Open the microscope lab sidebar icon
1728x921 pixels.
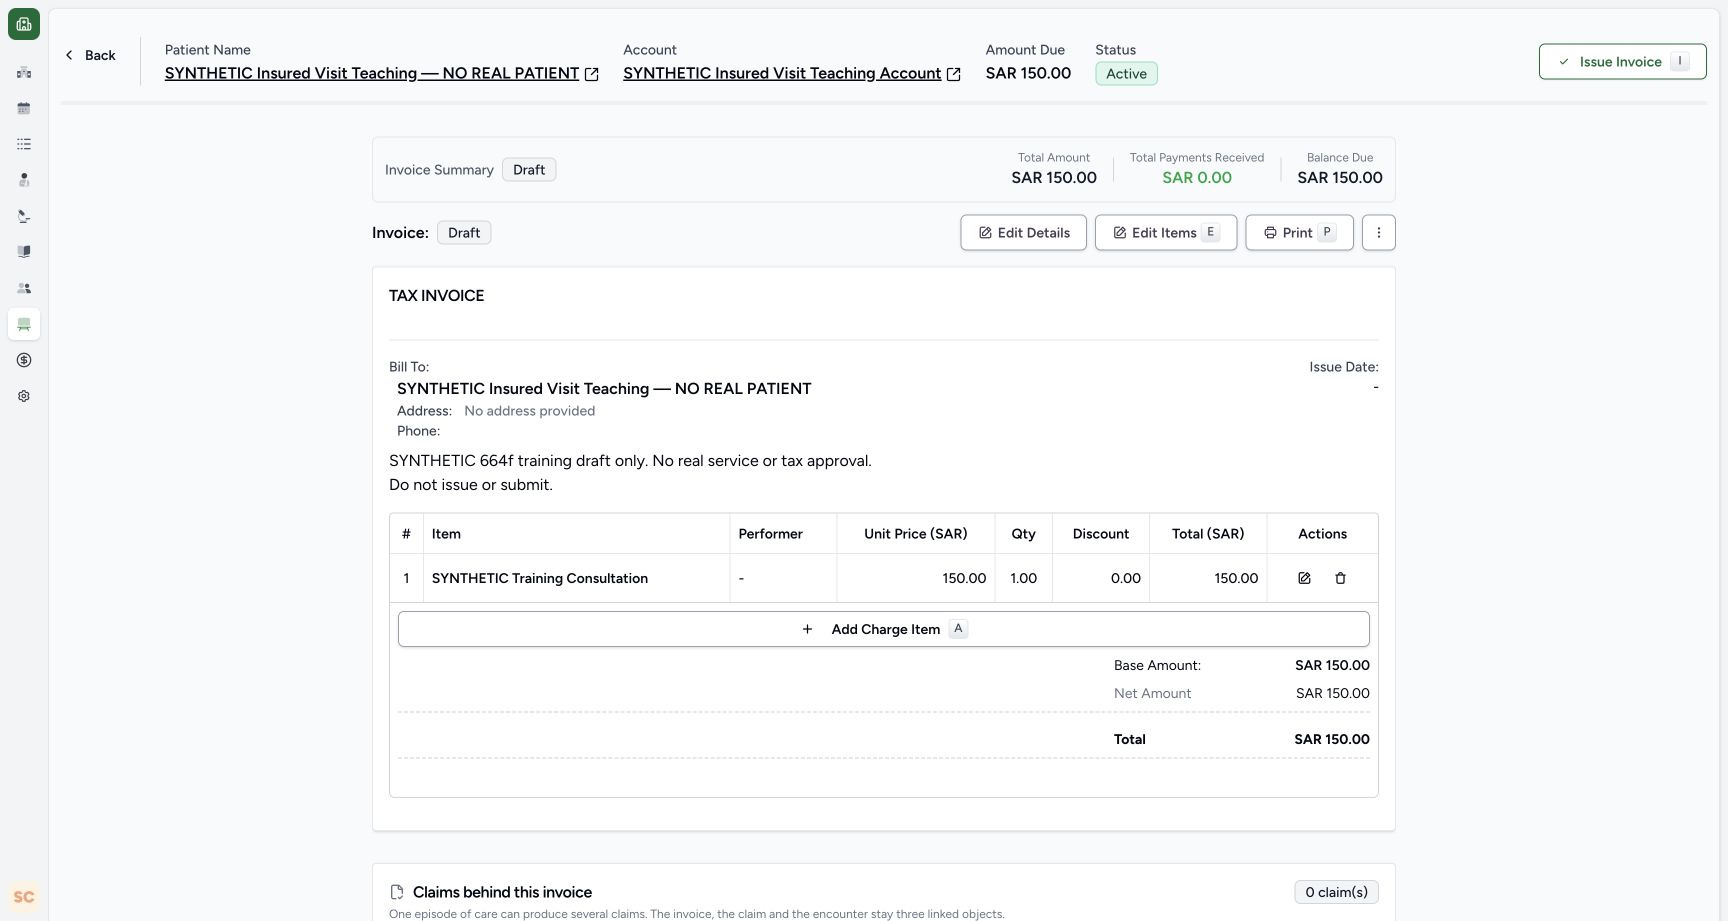pos(24,216)
